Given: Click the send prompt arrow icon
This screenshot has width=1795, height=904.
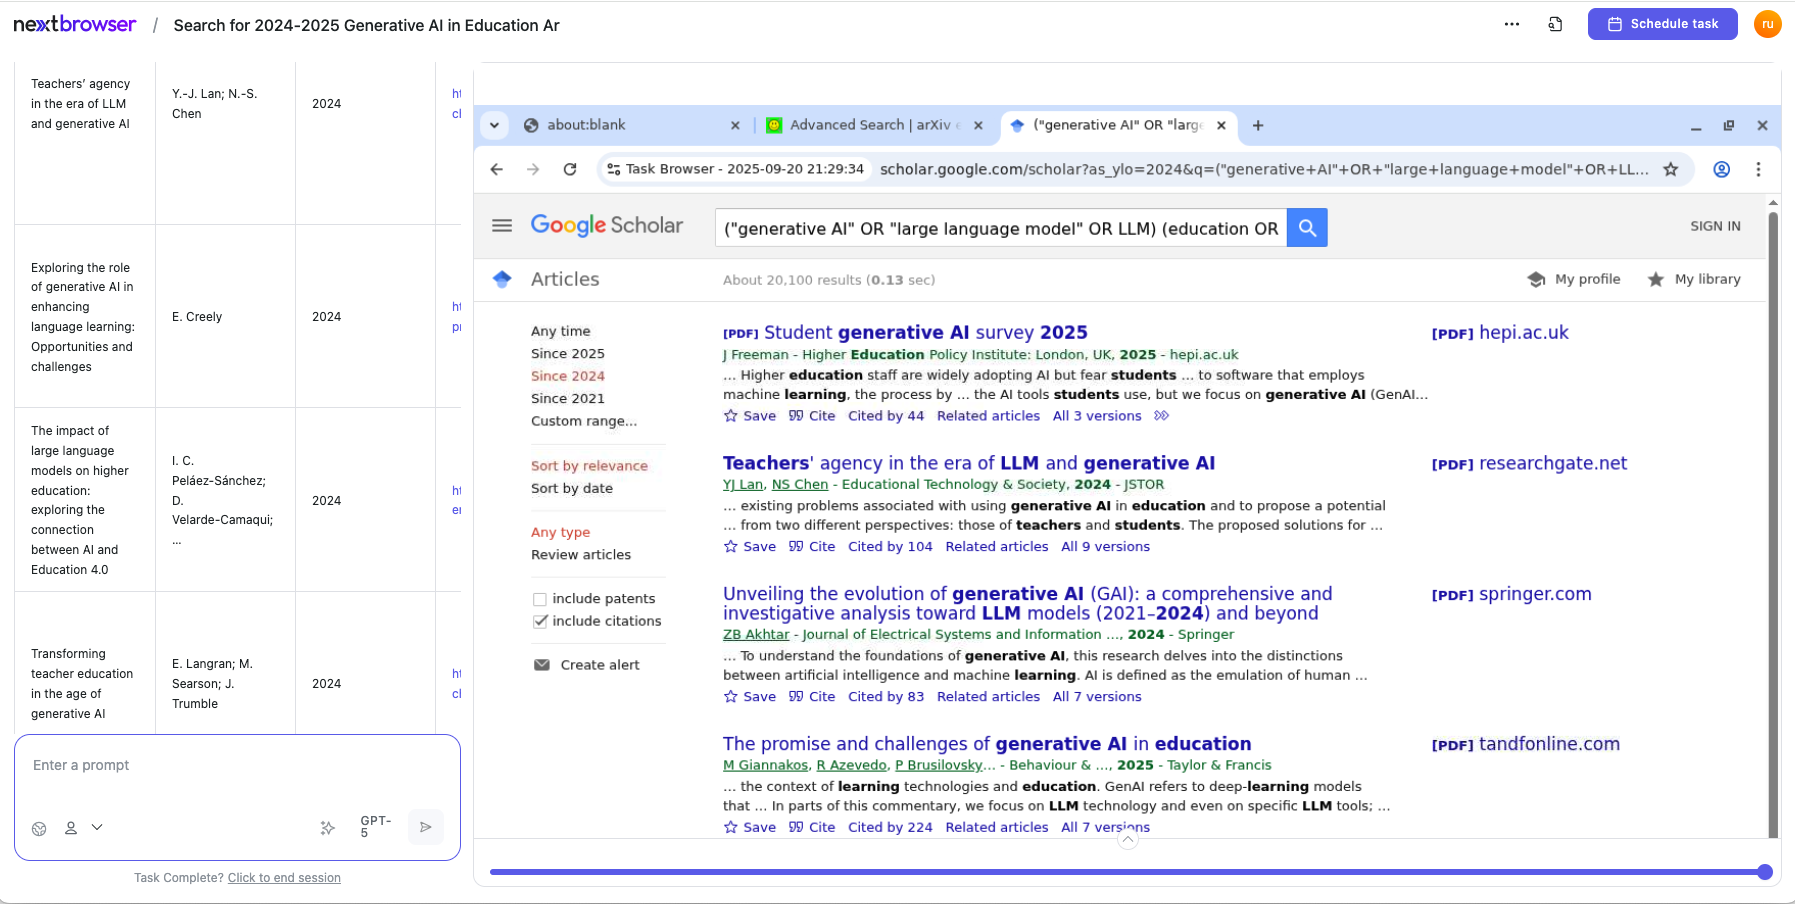Looking at the screenshot, I should point(425,827).
